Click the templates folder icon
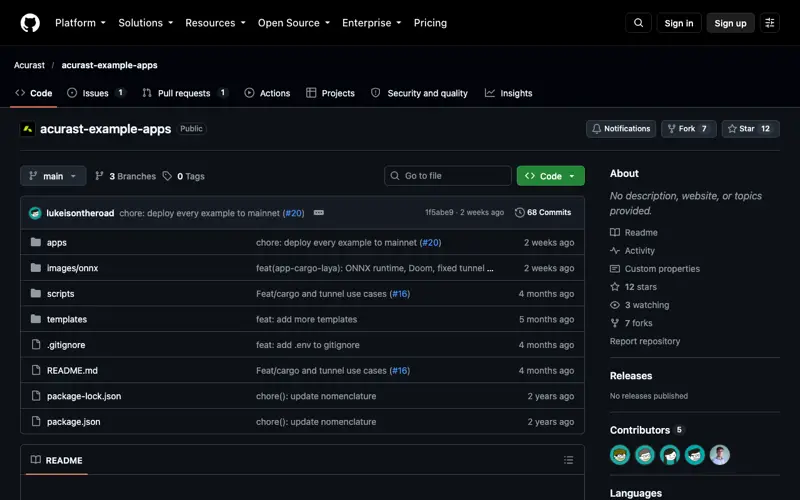Viewport: 800px width, 500px height. coord(36,319)
